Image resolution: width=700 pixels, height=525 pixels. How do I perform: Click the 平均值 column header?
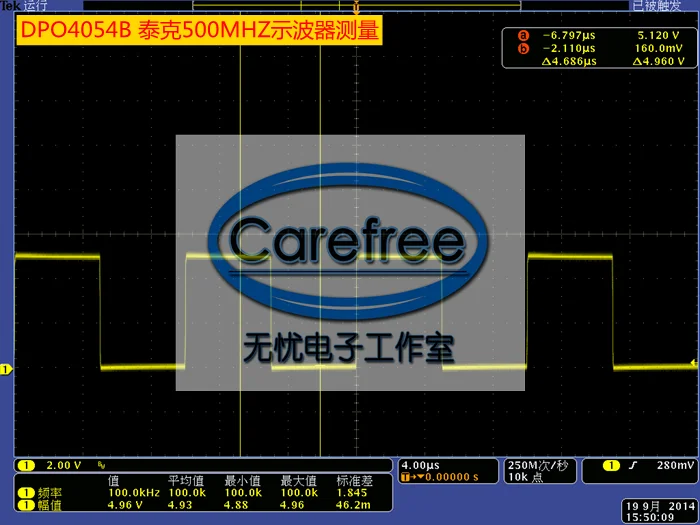(186, 481)
